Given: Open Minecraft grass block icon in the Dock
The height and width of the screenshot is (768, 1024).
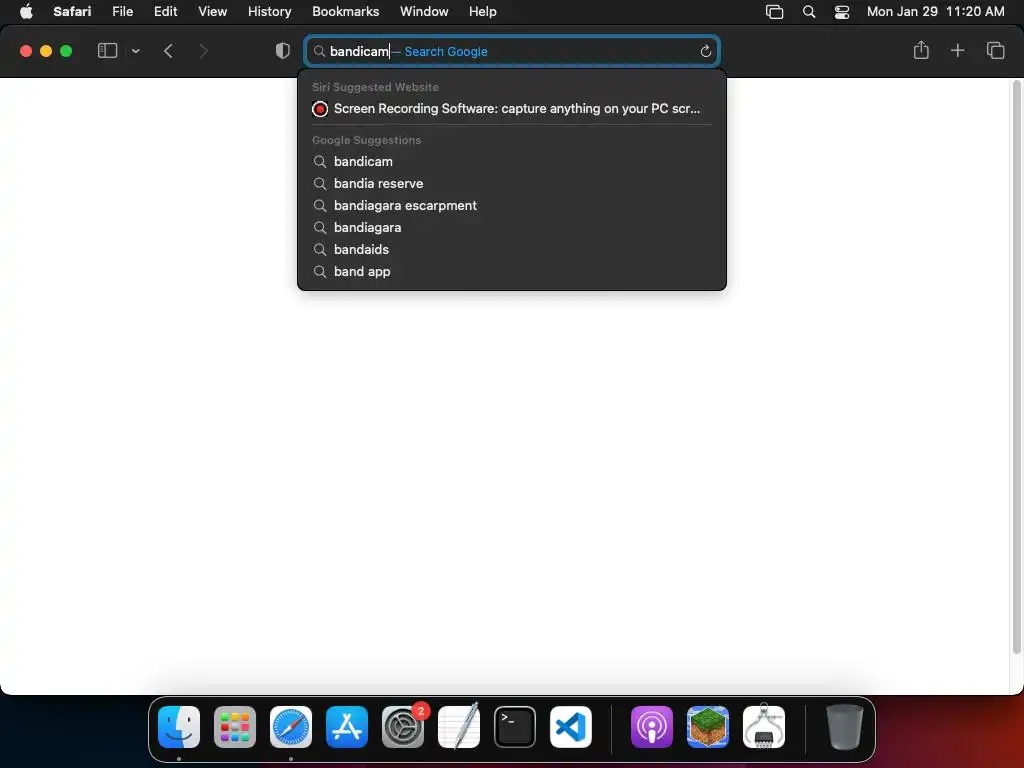Looking at the screenshot, I should pyautogui.click(x=708, y=727).
